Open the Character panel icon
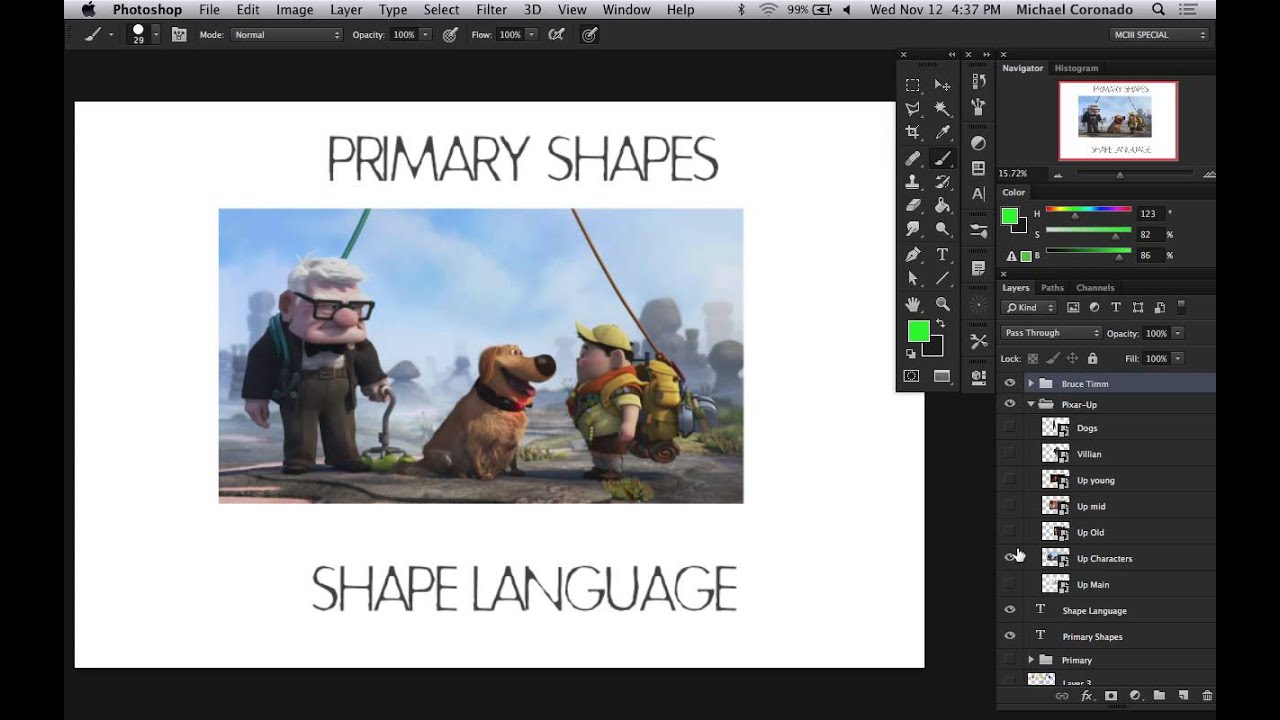1280x720 pixels. click(978, 194)
